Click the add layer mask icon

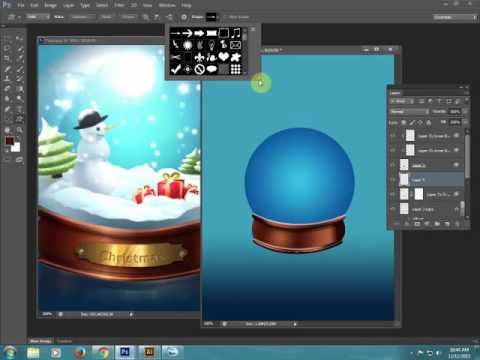[x=417, y=224]
